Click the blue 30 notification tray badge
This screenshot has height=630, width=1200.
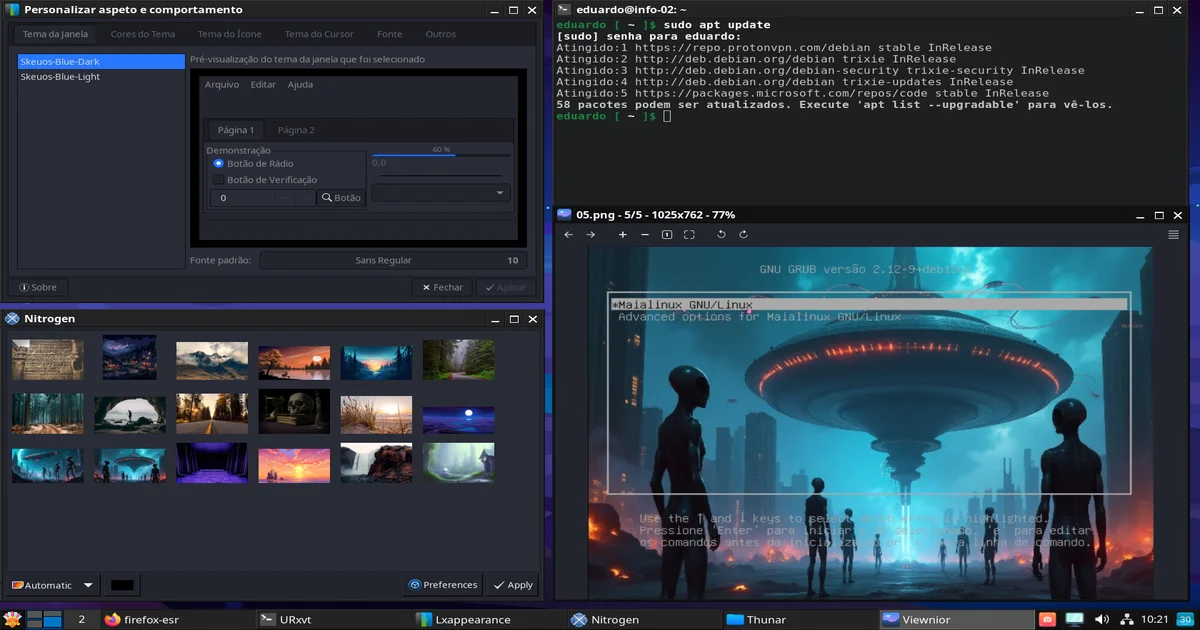point(1185,620)
